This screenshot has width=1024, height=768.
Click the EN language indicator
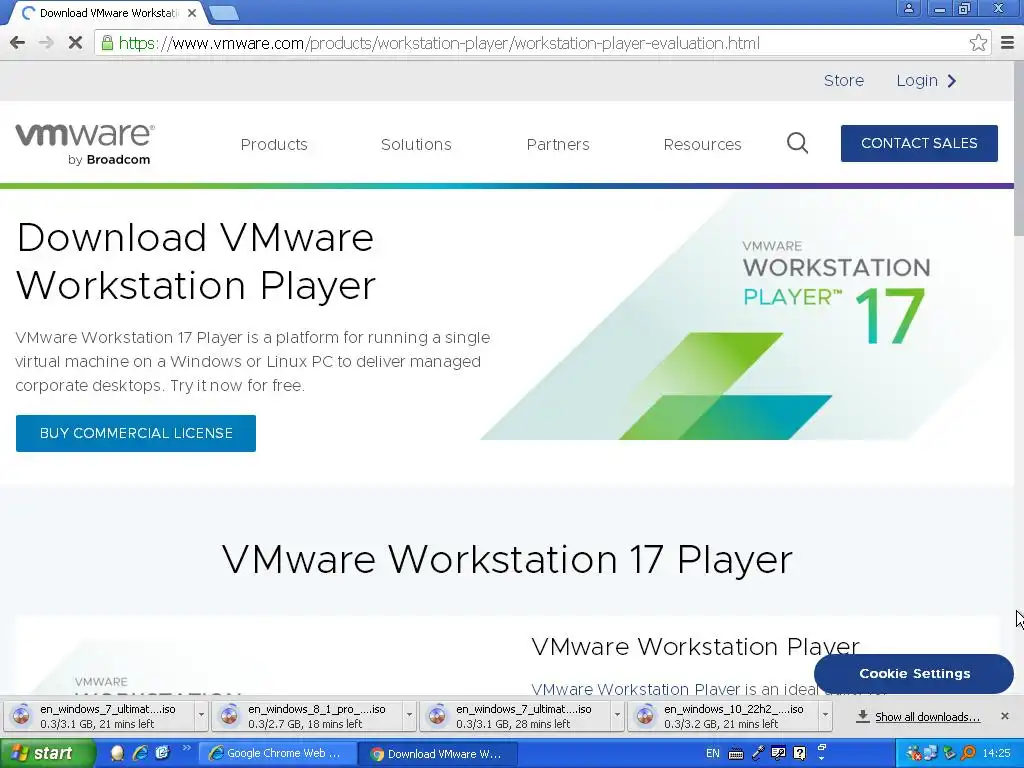[x=712, y=754]
